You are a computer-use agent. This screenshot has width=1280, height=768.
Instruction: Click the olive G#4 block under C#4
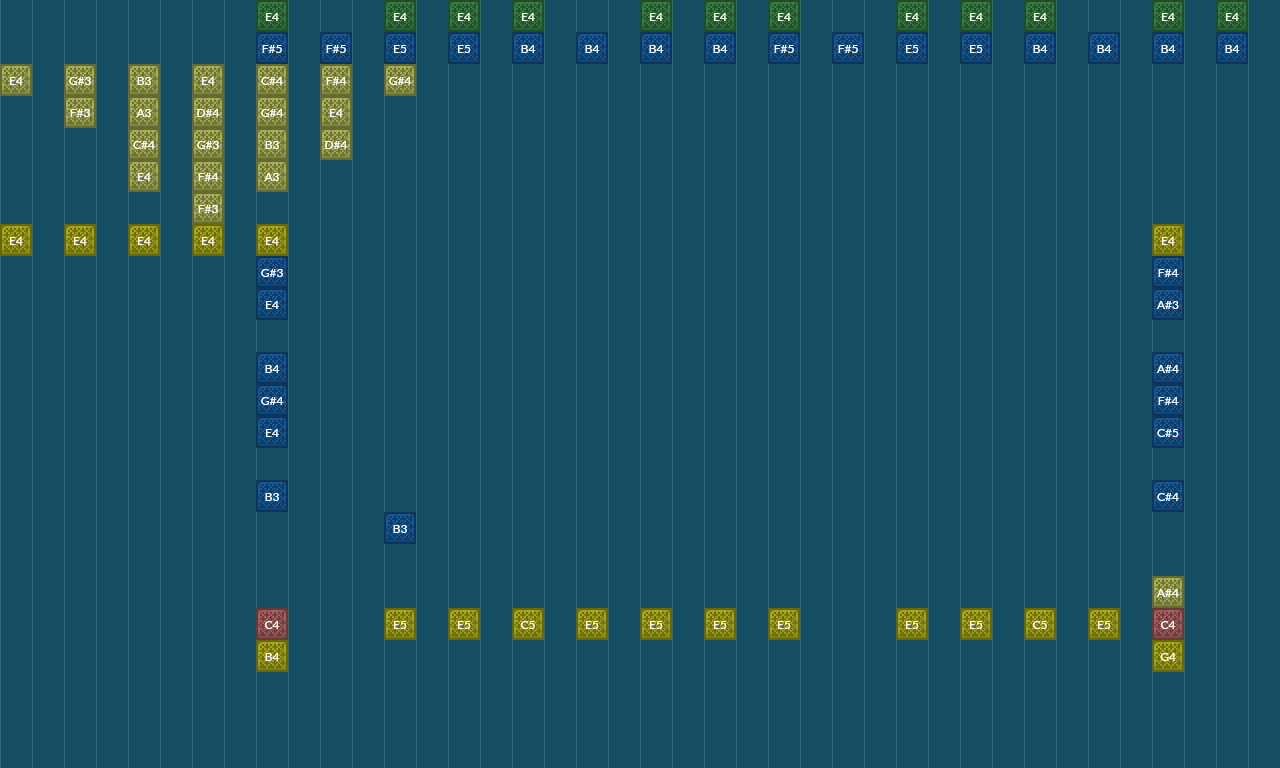click(272, 112)
